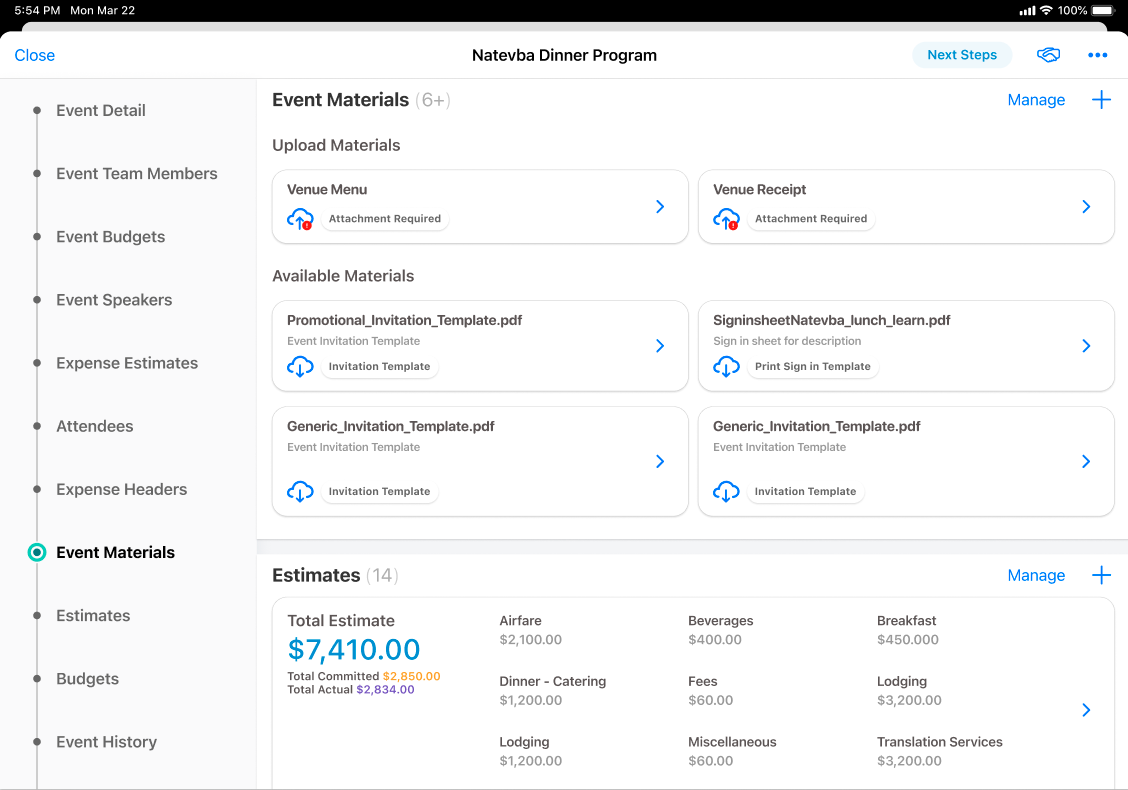The image size is (1128, 790).
Task: Click Manage link for Estimates
Action: click(x=1036, y=575)
